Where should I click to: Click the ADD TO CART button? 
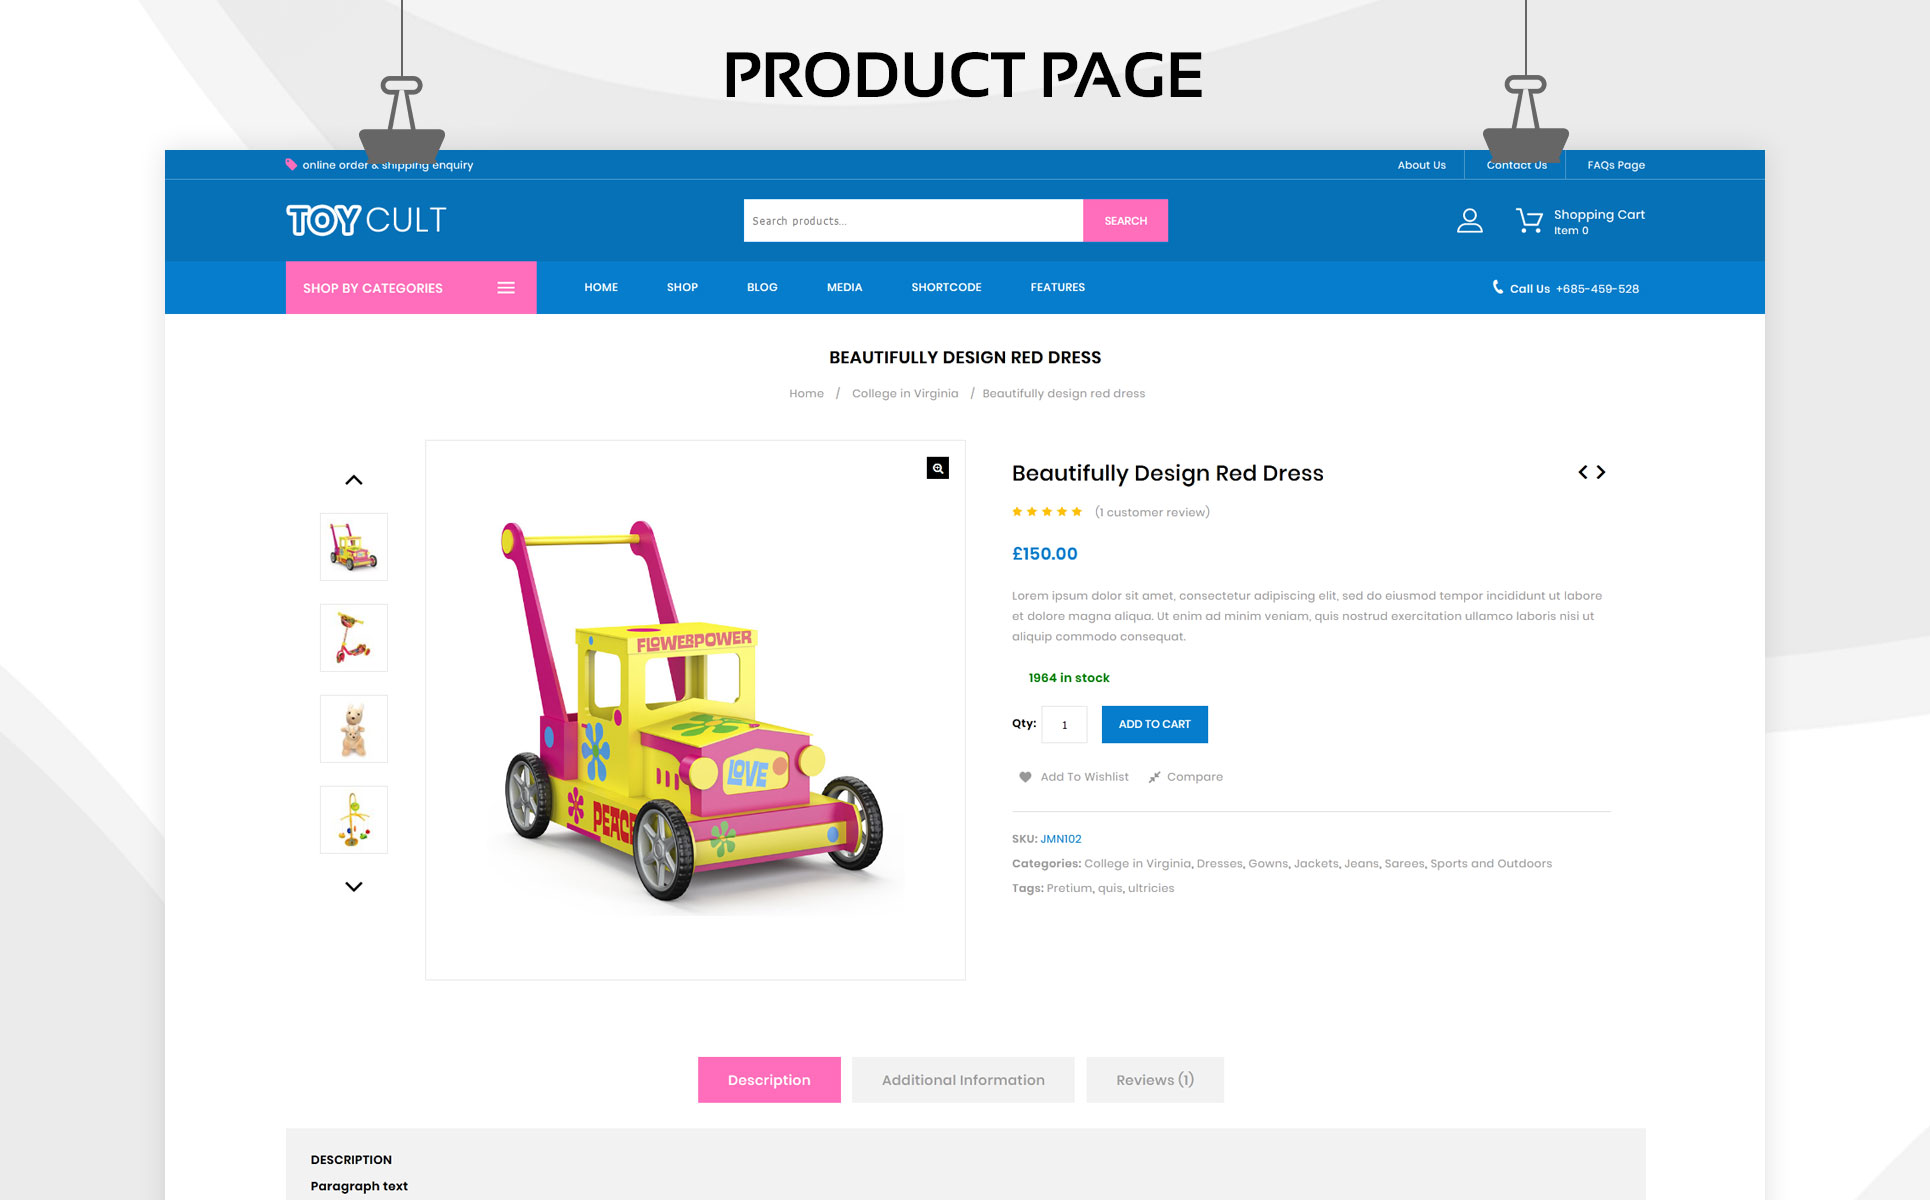pos(1155,724)
